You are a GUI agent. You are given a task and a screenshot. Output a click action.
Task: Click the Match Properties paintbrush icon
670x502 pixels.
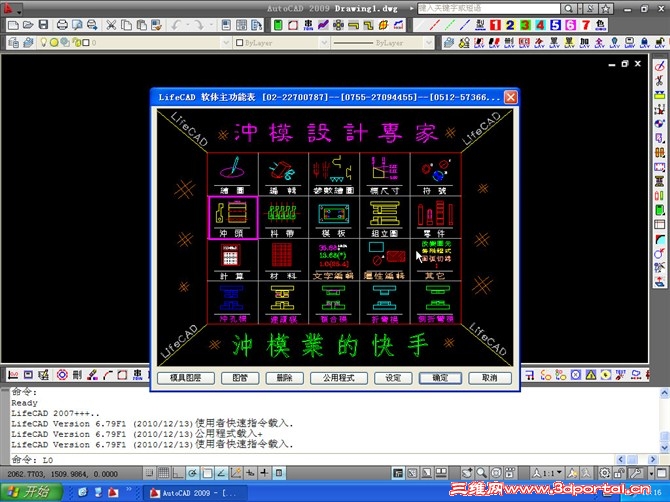click(156, 25)
